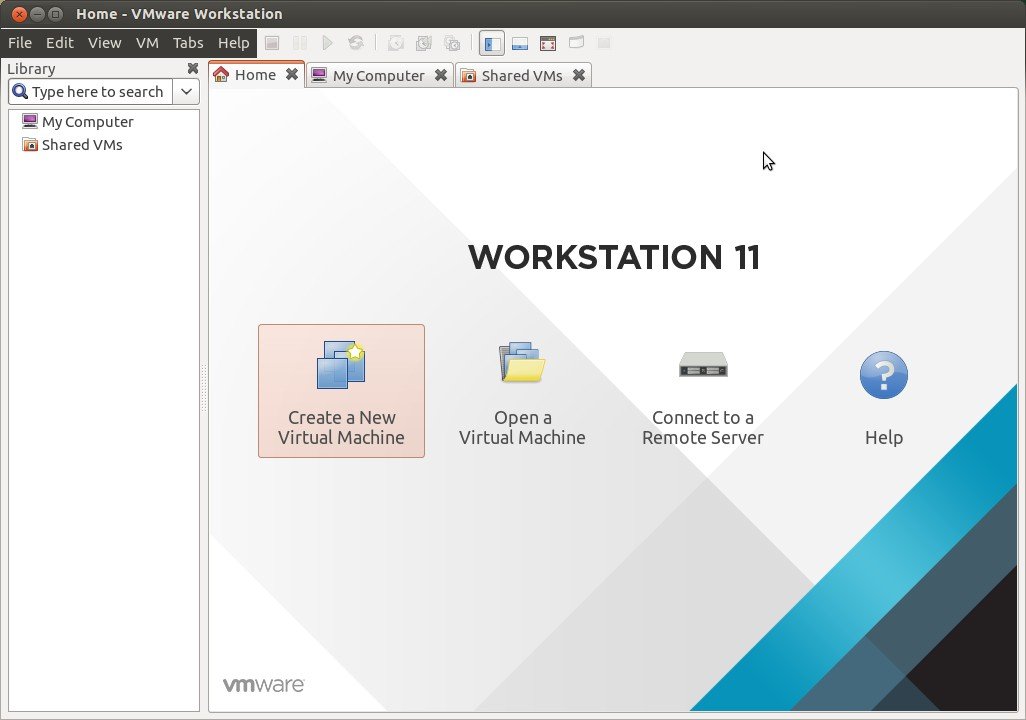Click the Unity mode toolbar icon
Image resolution: width=1026 pixels, height=720 pixels.
click(576, 43)
